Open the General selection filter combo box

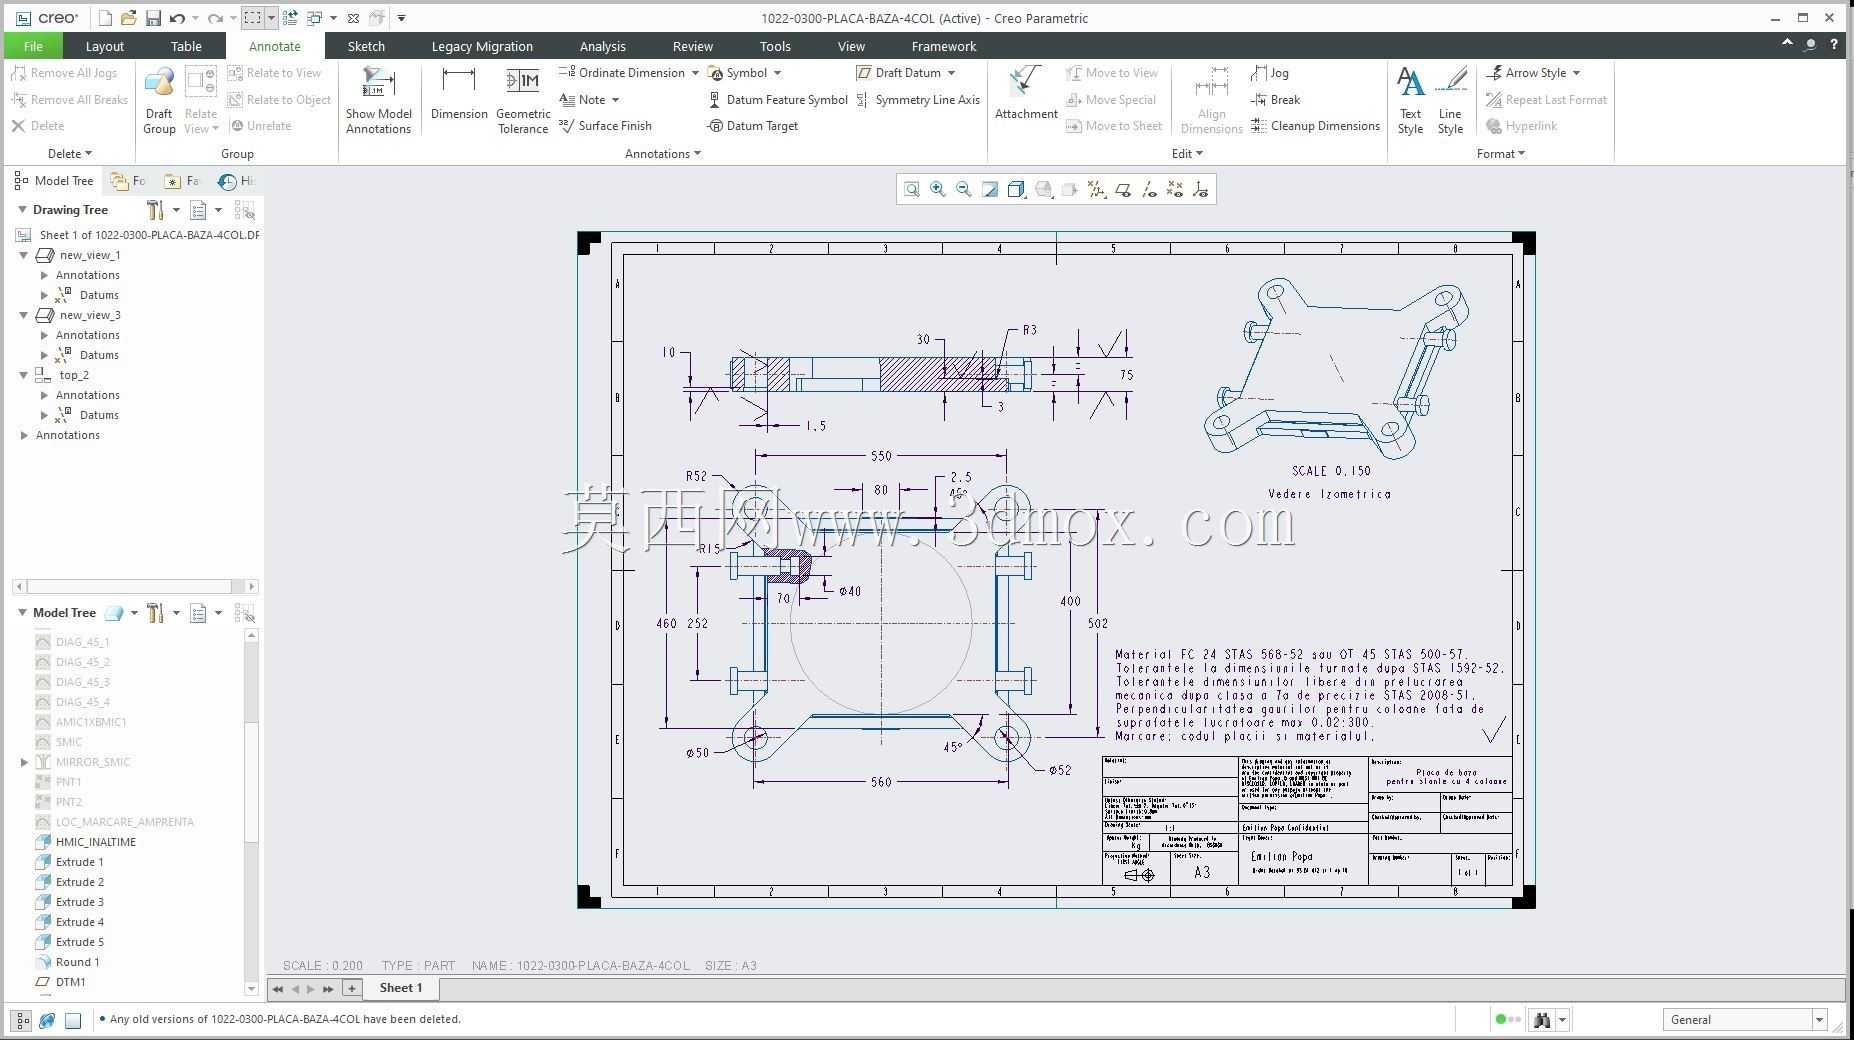(1746, 1020)
